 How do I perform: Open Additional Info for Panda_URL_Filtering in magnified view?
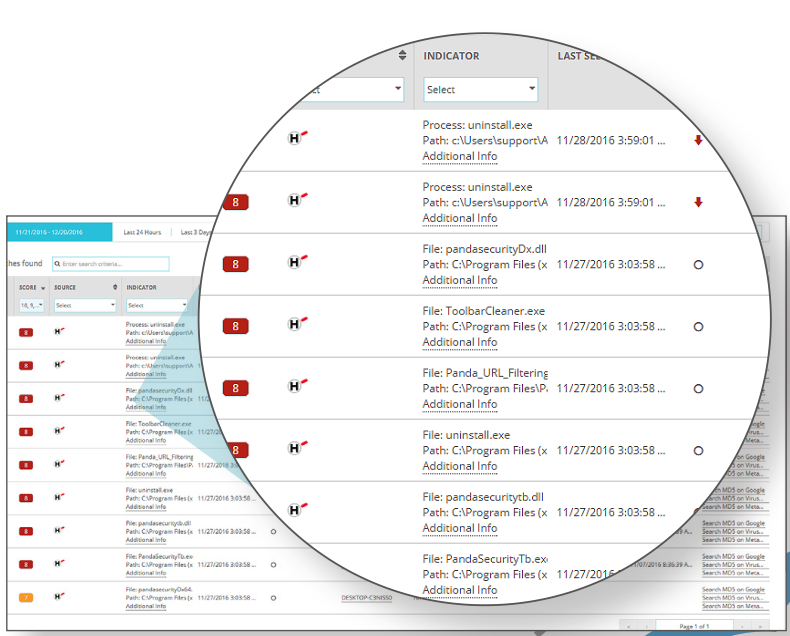coord(459,404)
